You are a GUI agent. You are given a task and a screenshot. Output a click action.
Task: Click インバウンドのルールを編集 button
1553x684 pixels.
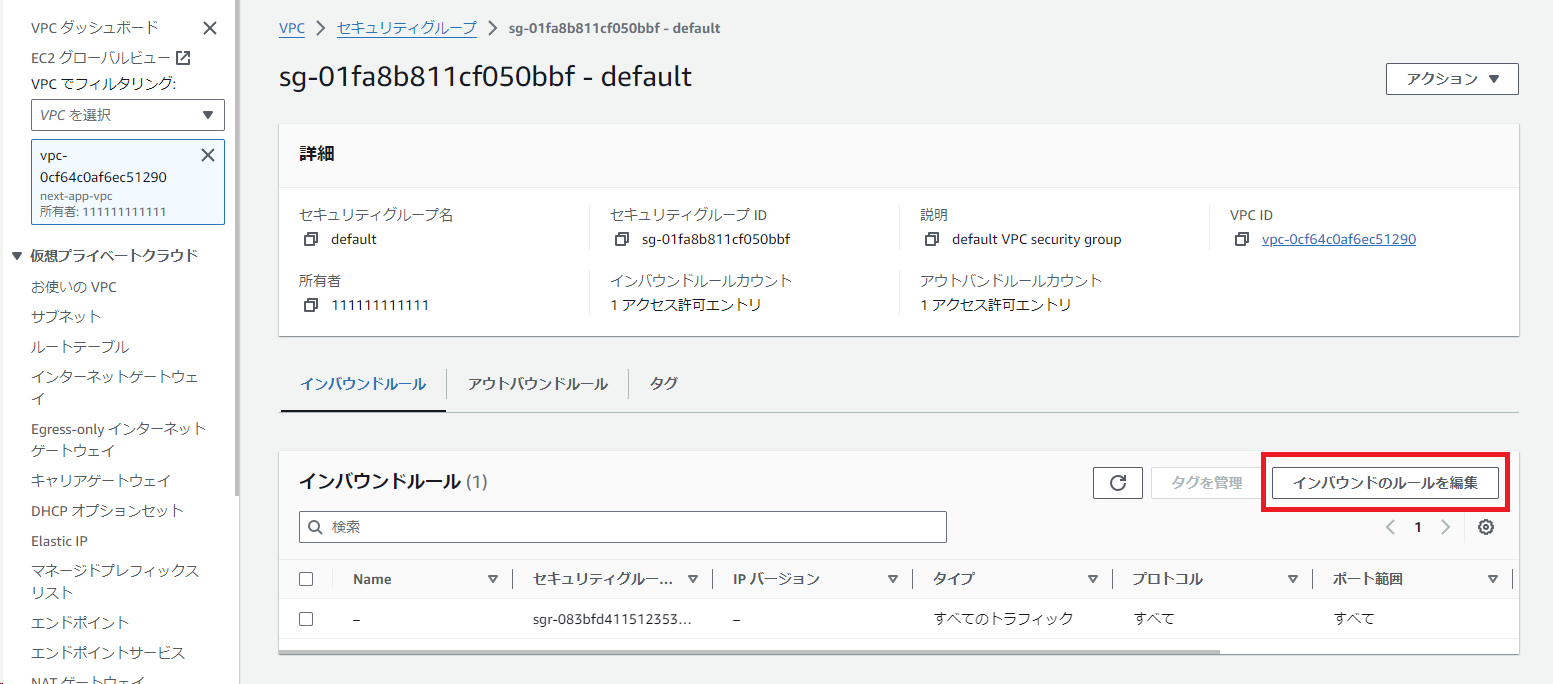(x=1385, y=483)
